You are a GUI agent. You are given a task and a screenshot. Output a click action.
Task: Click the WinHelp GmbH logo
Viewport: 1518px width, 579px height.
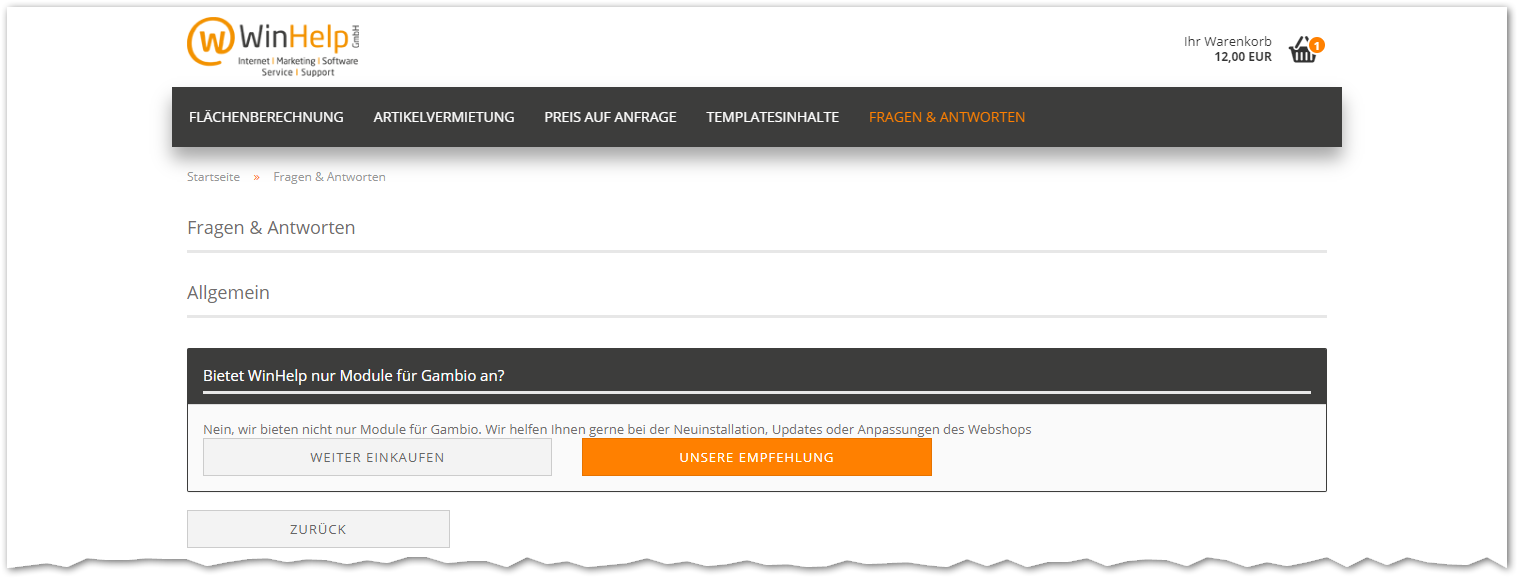[x=273, y=47]
